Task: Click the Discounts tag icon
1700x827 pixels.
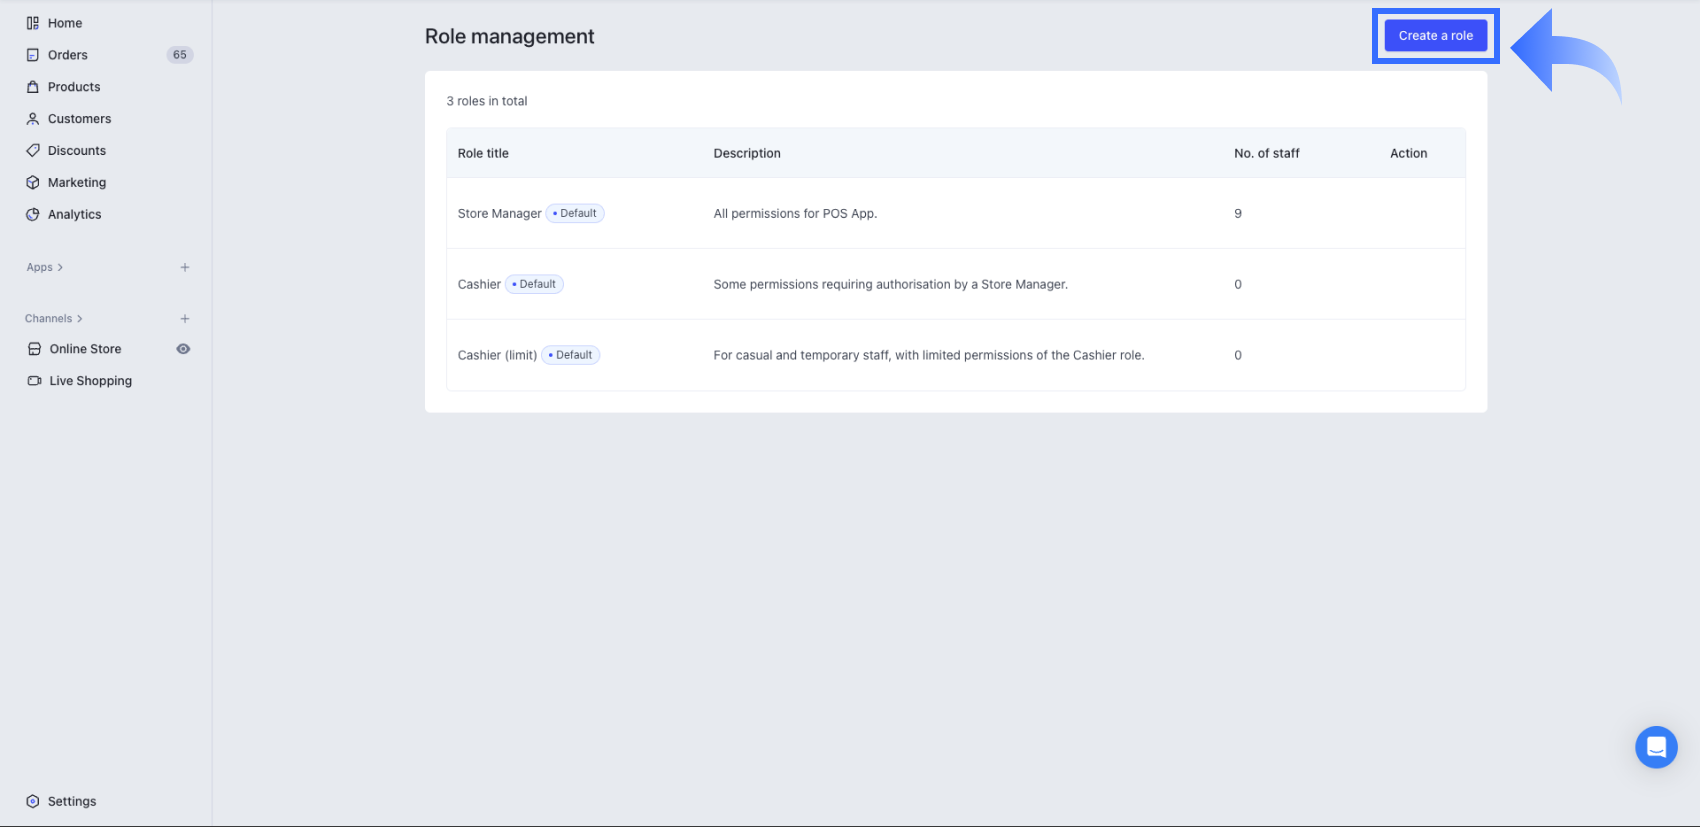Action: (x=33, y=151)
